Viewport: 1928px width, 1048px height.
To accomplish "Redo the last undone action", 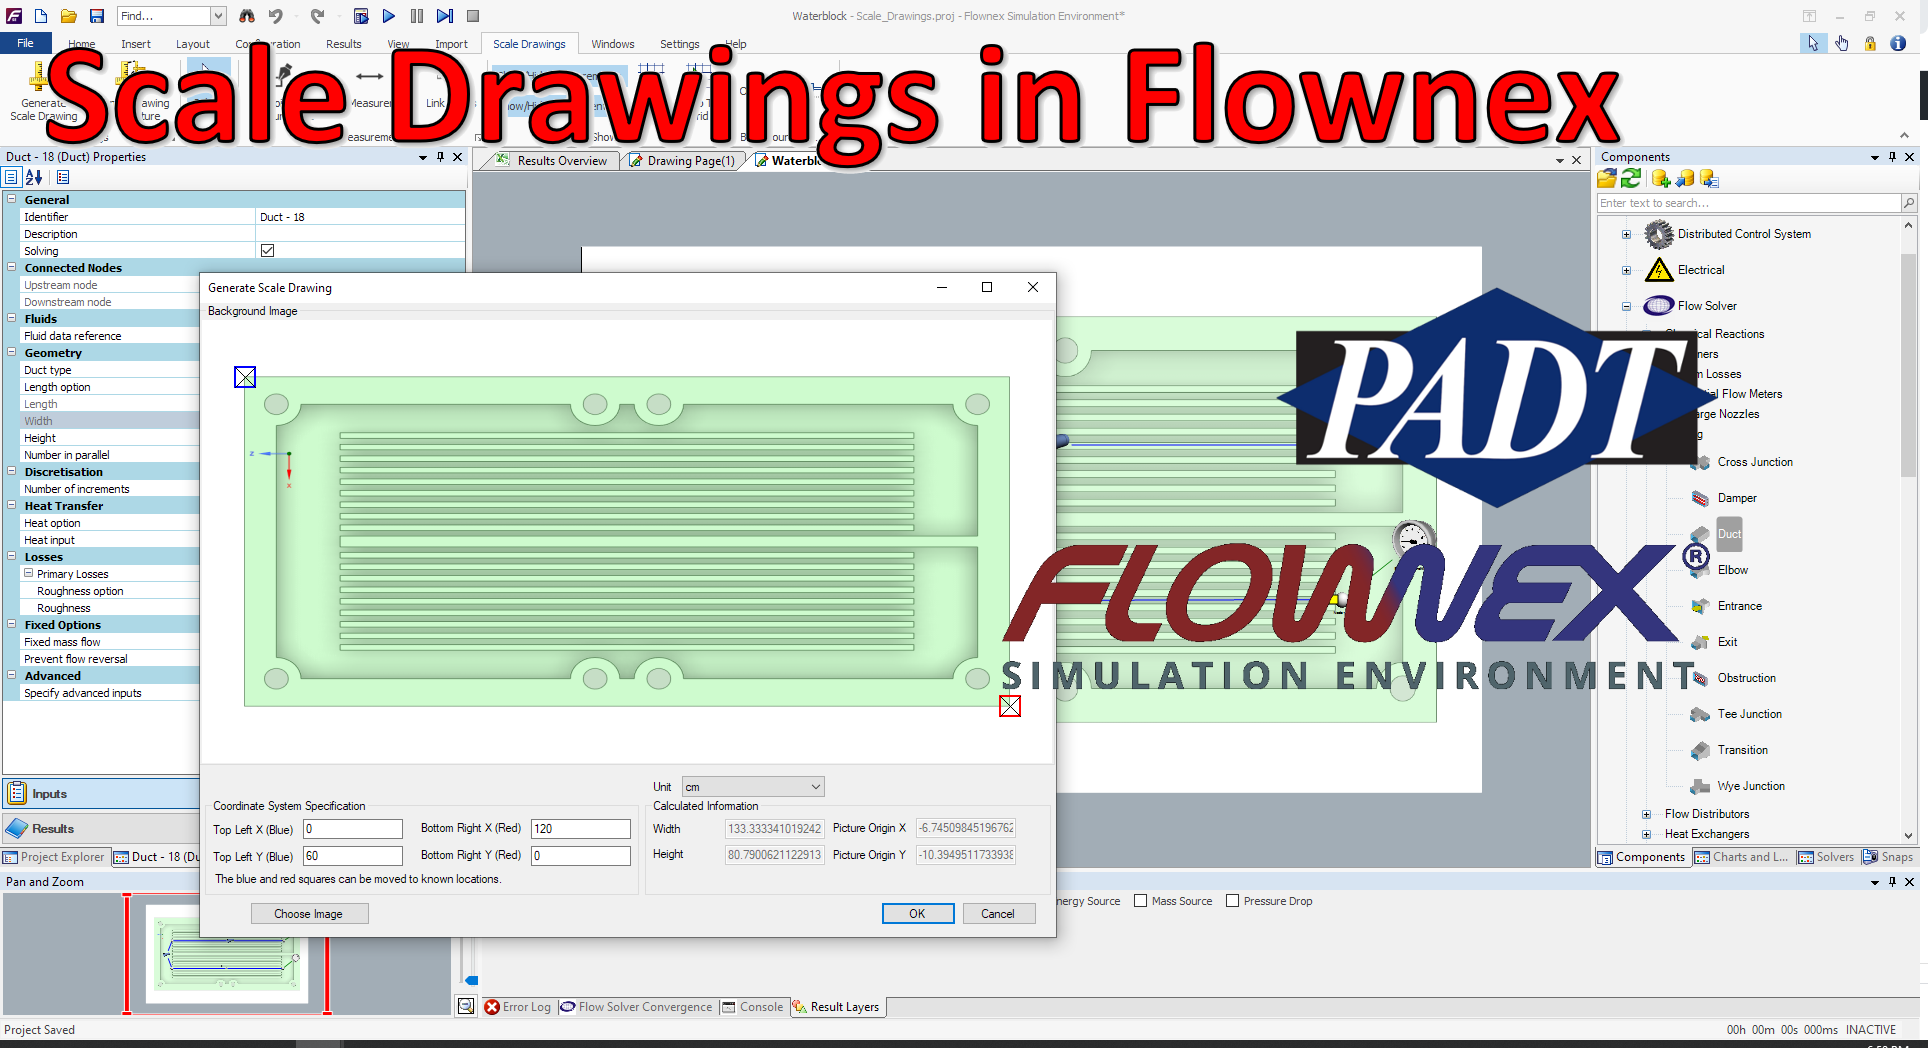I will click(x=317, y=16).
